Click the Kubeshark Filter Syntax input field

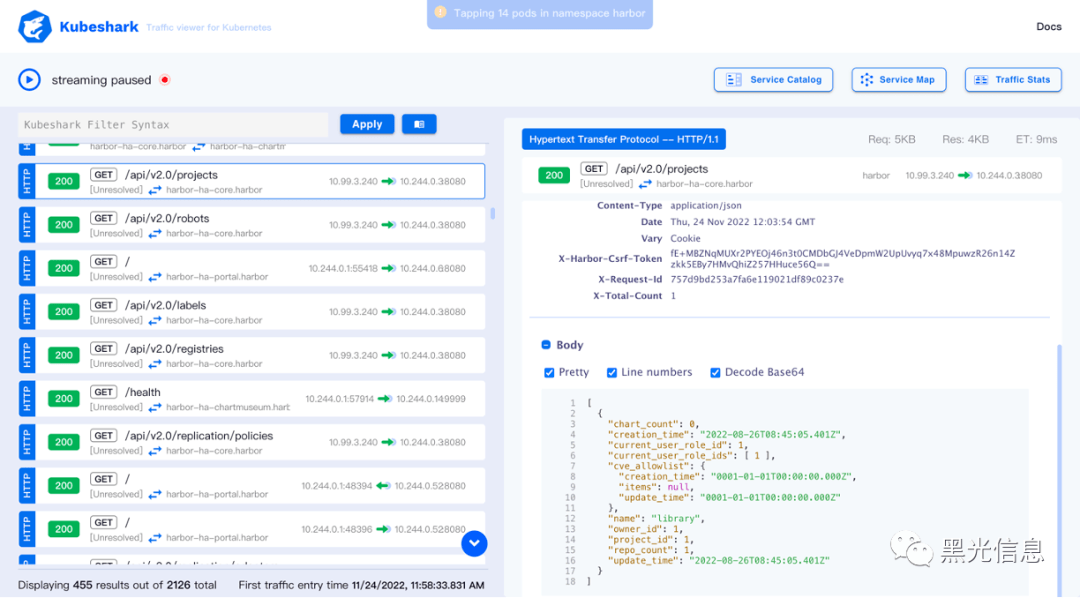point(170,123)
